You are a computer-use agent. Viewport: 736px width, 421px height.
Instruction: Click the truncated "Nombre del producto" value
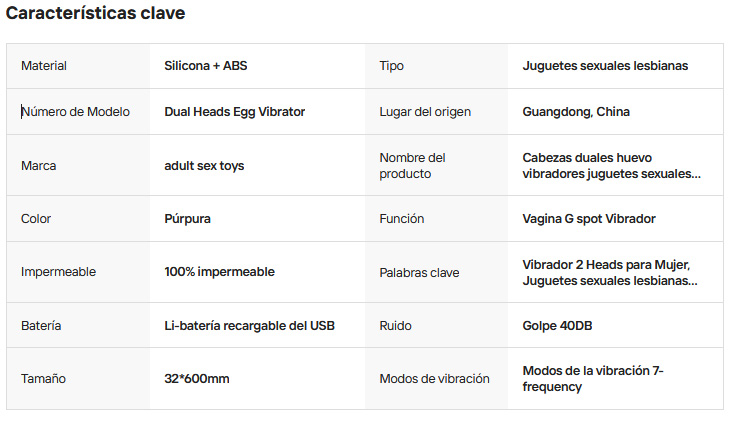pyautogui.click(x=611, y=165)
